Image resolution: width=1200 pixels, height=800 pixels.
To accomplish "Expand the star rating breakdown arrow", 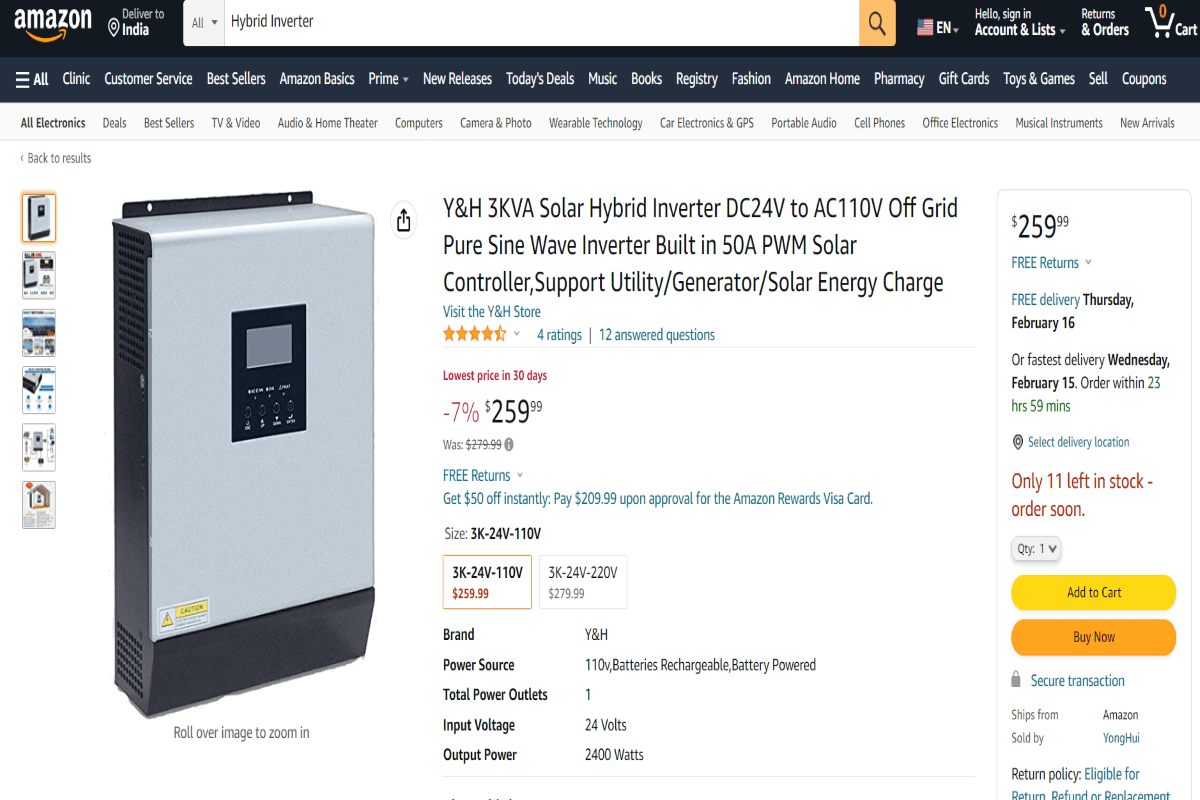I will tap(517, 334).
